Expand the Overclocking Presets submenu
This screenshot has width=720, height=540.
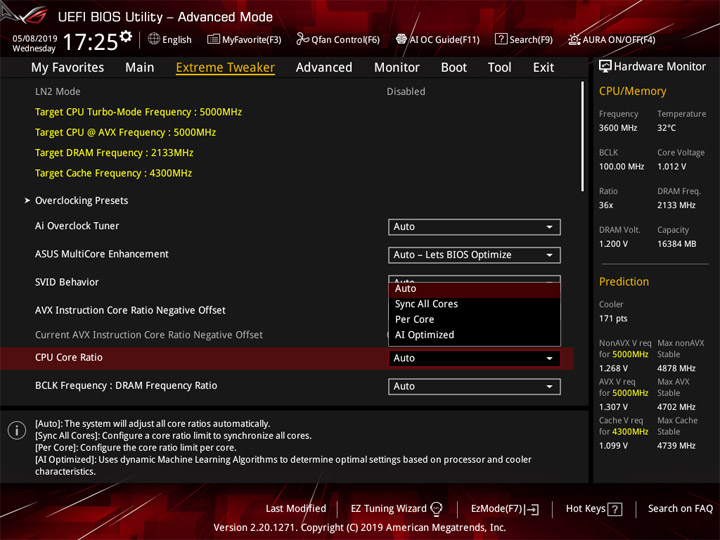[x=81, y=201]
